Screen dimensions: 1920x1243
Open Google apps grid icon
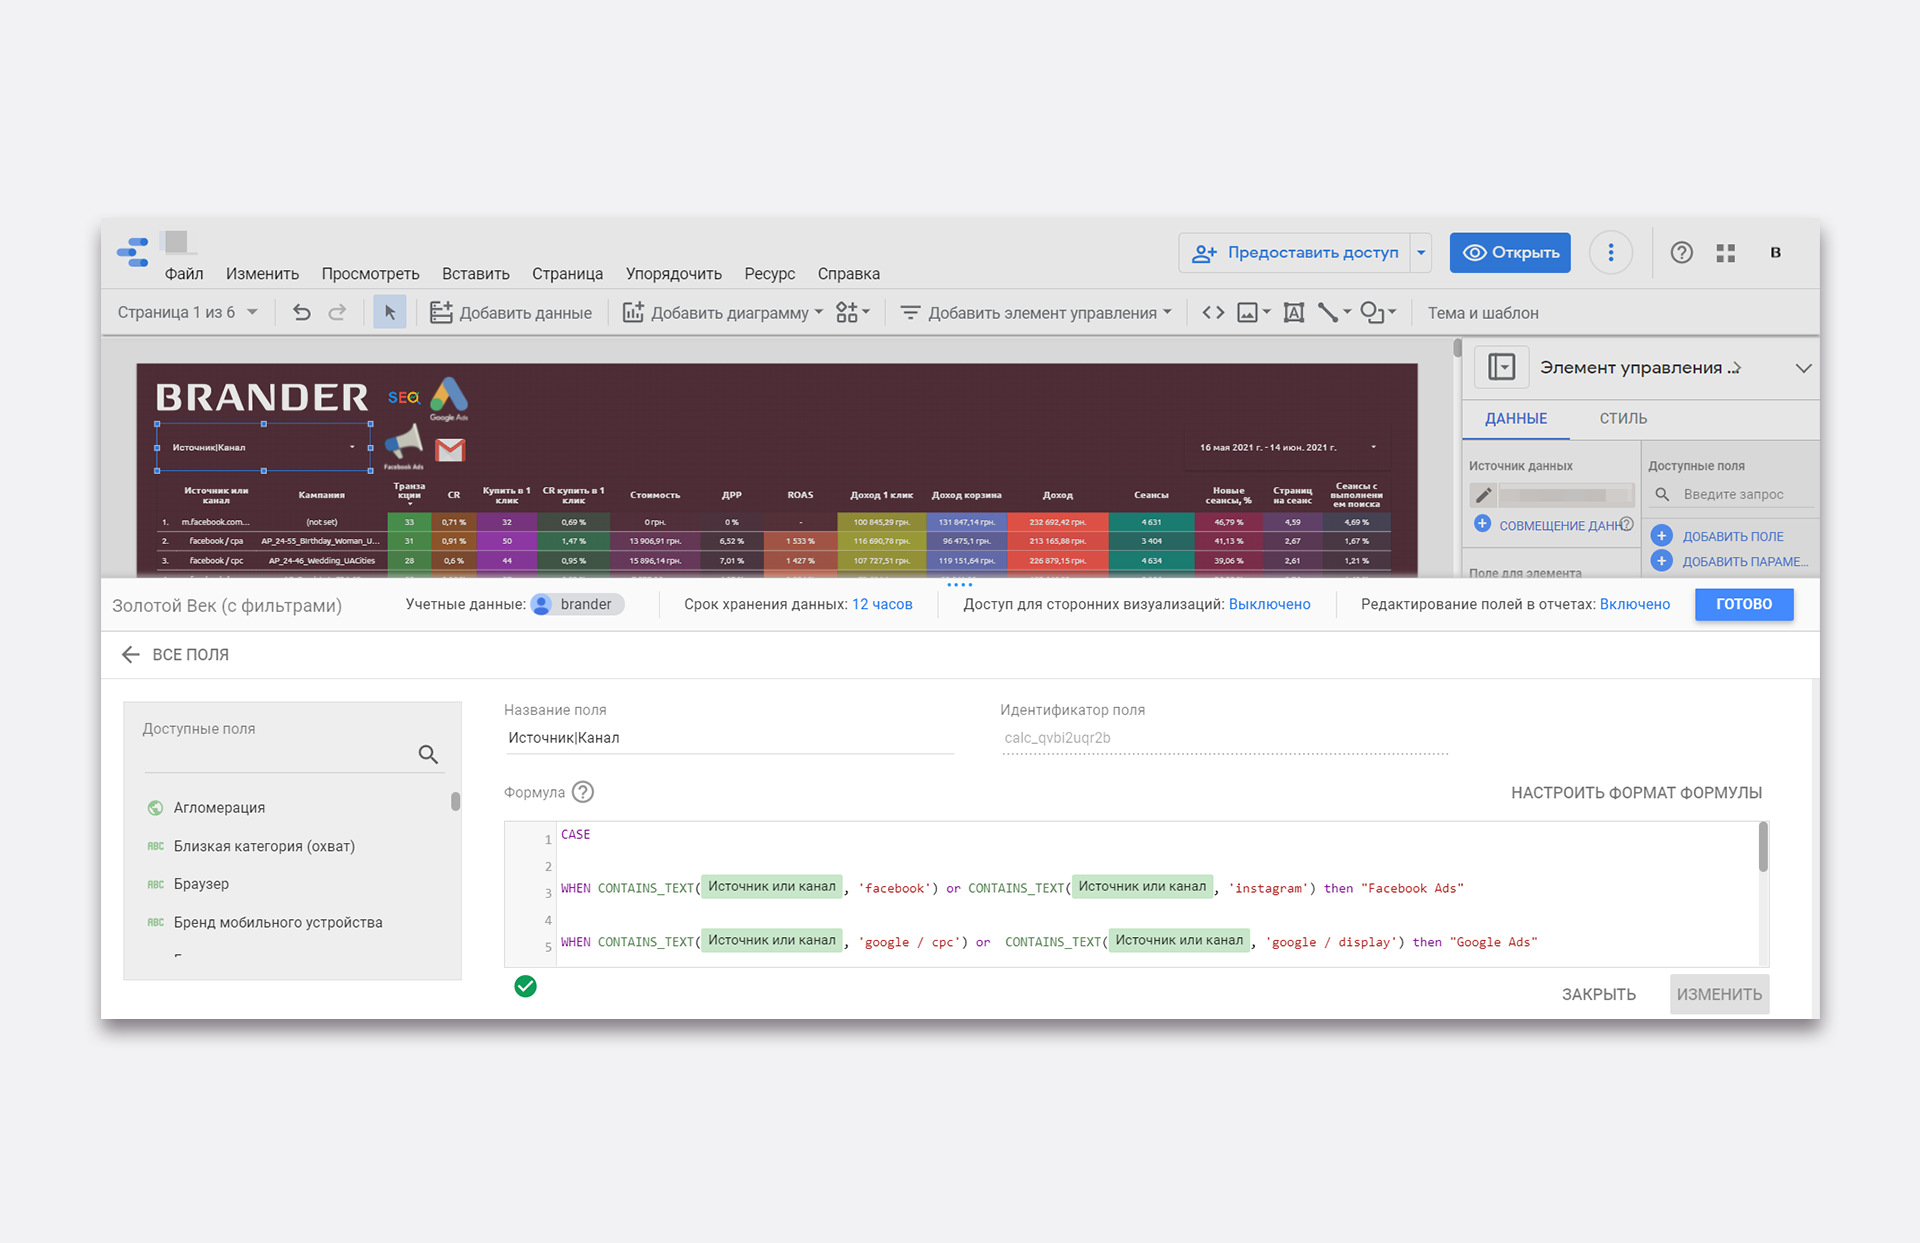(1726, 253)
